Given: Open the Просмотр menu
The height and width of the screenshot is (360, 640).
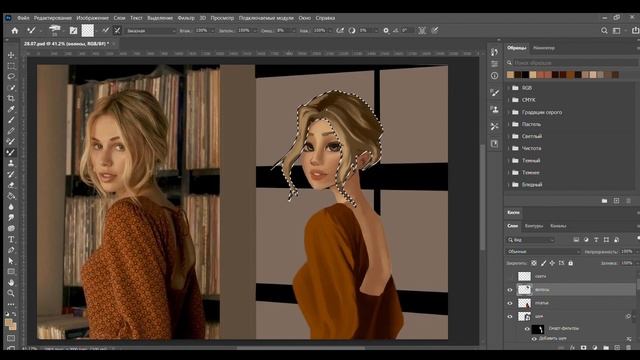Looking at the screenshot, I should (222, 18).
